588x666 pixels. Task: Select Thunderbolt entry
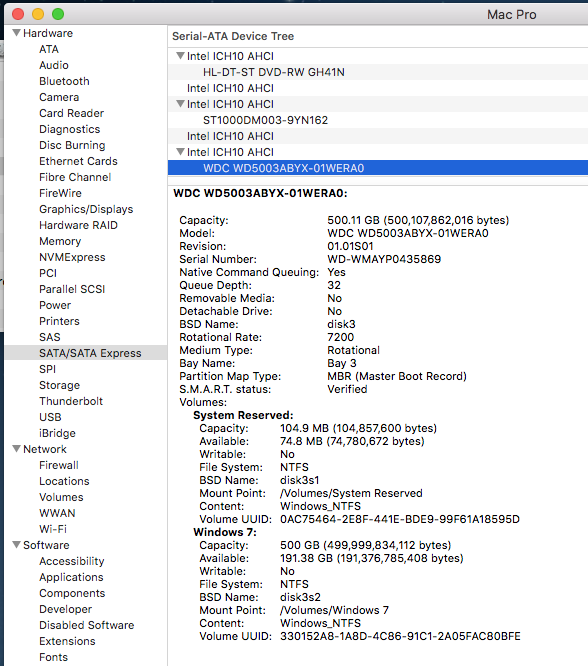pyautogui.click(x=71, y=401)
